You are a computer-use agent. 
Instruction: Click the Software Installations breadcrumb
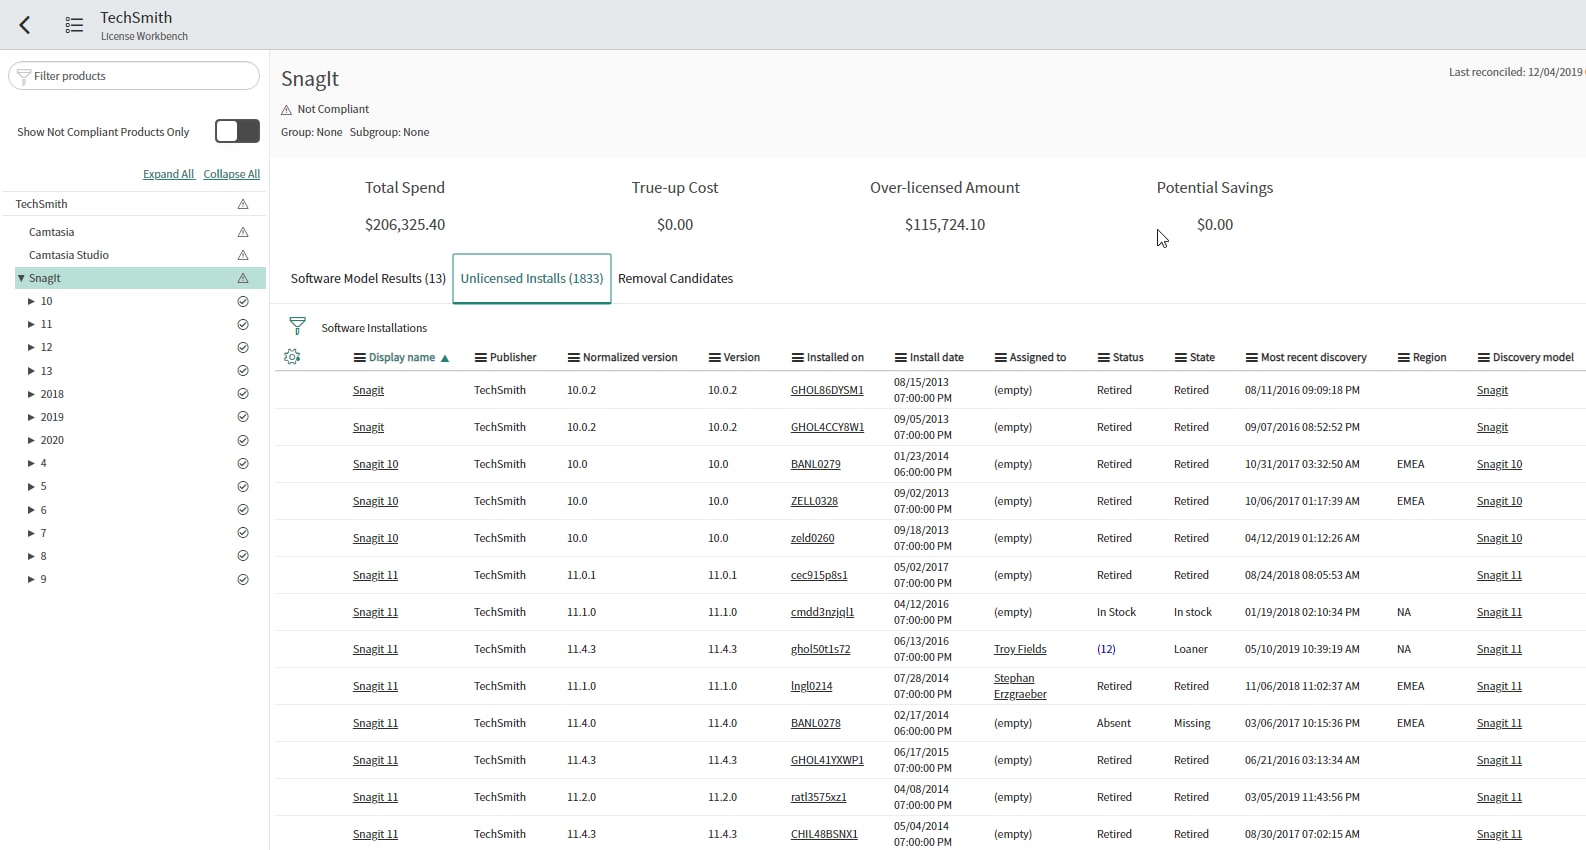tap(374, 328)
